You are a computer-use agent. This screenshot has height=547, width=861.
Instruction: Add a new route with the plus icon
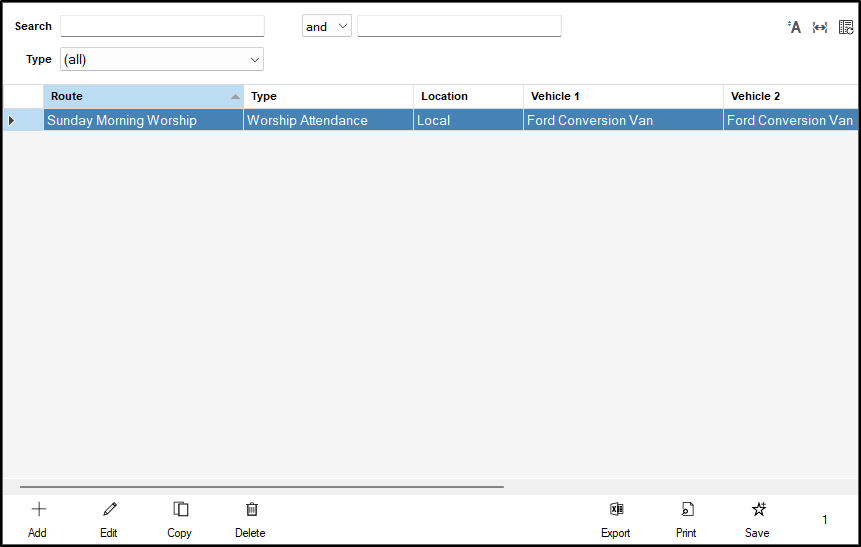[38, 517]
